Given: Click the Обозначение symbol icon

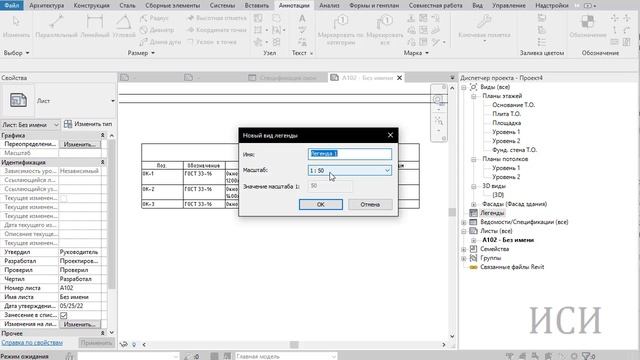Looking at the screenshot, I should click(588, 22).
